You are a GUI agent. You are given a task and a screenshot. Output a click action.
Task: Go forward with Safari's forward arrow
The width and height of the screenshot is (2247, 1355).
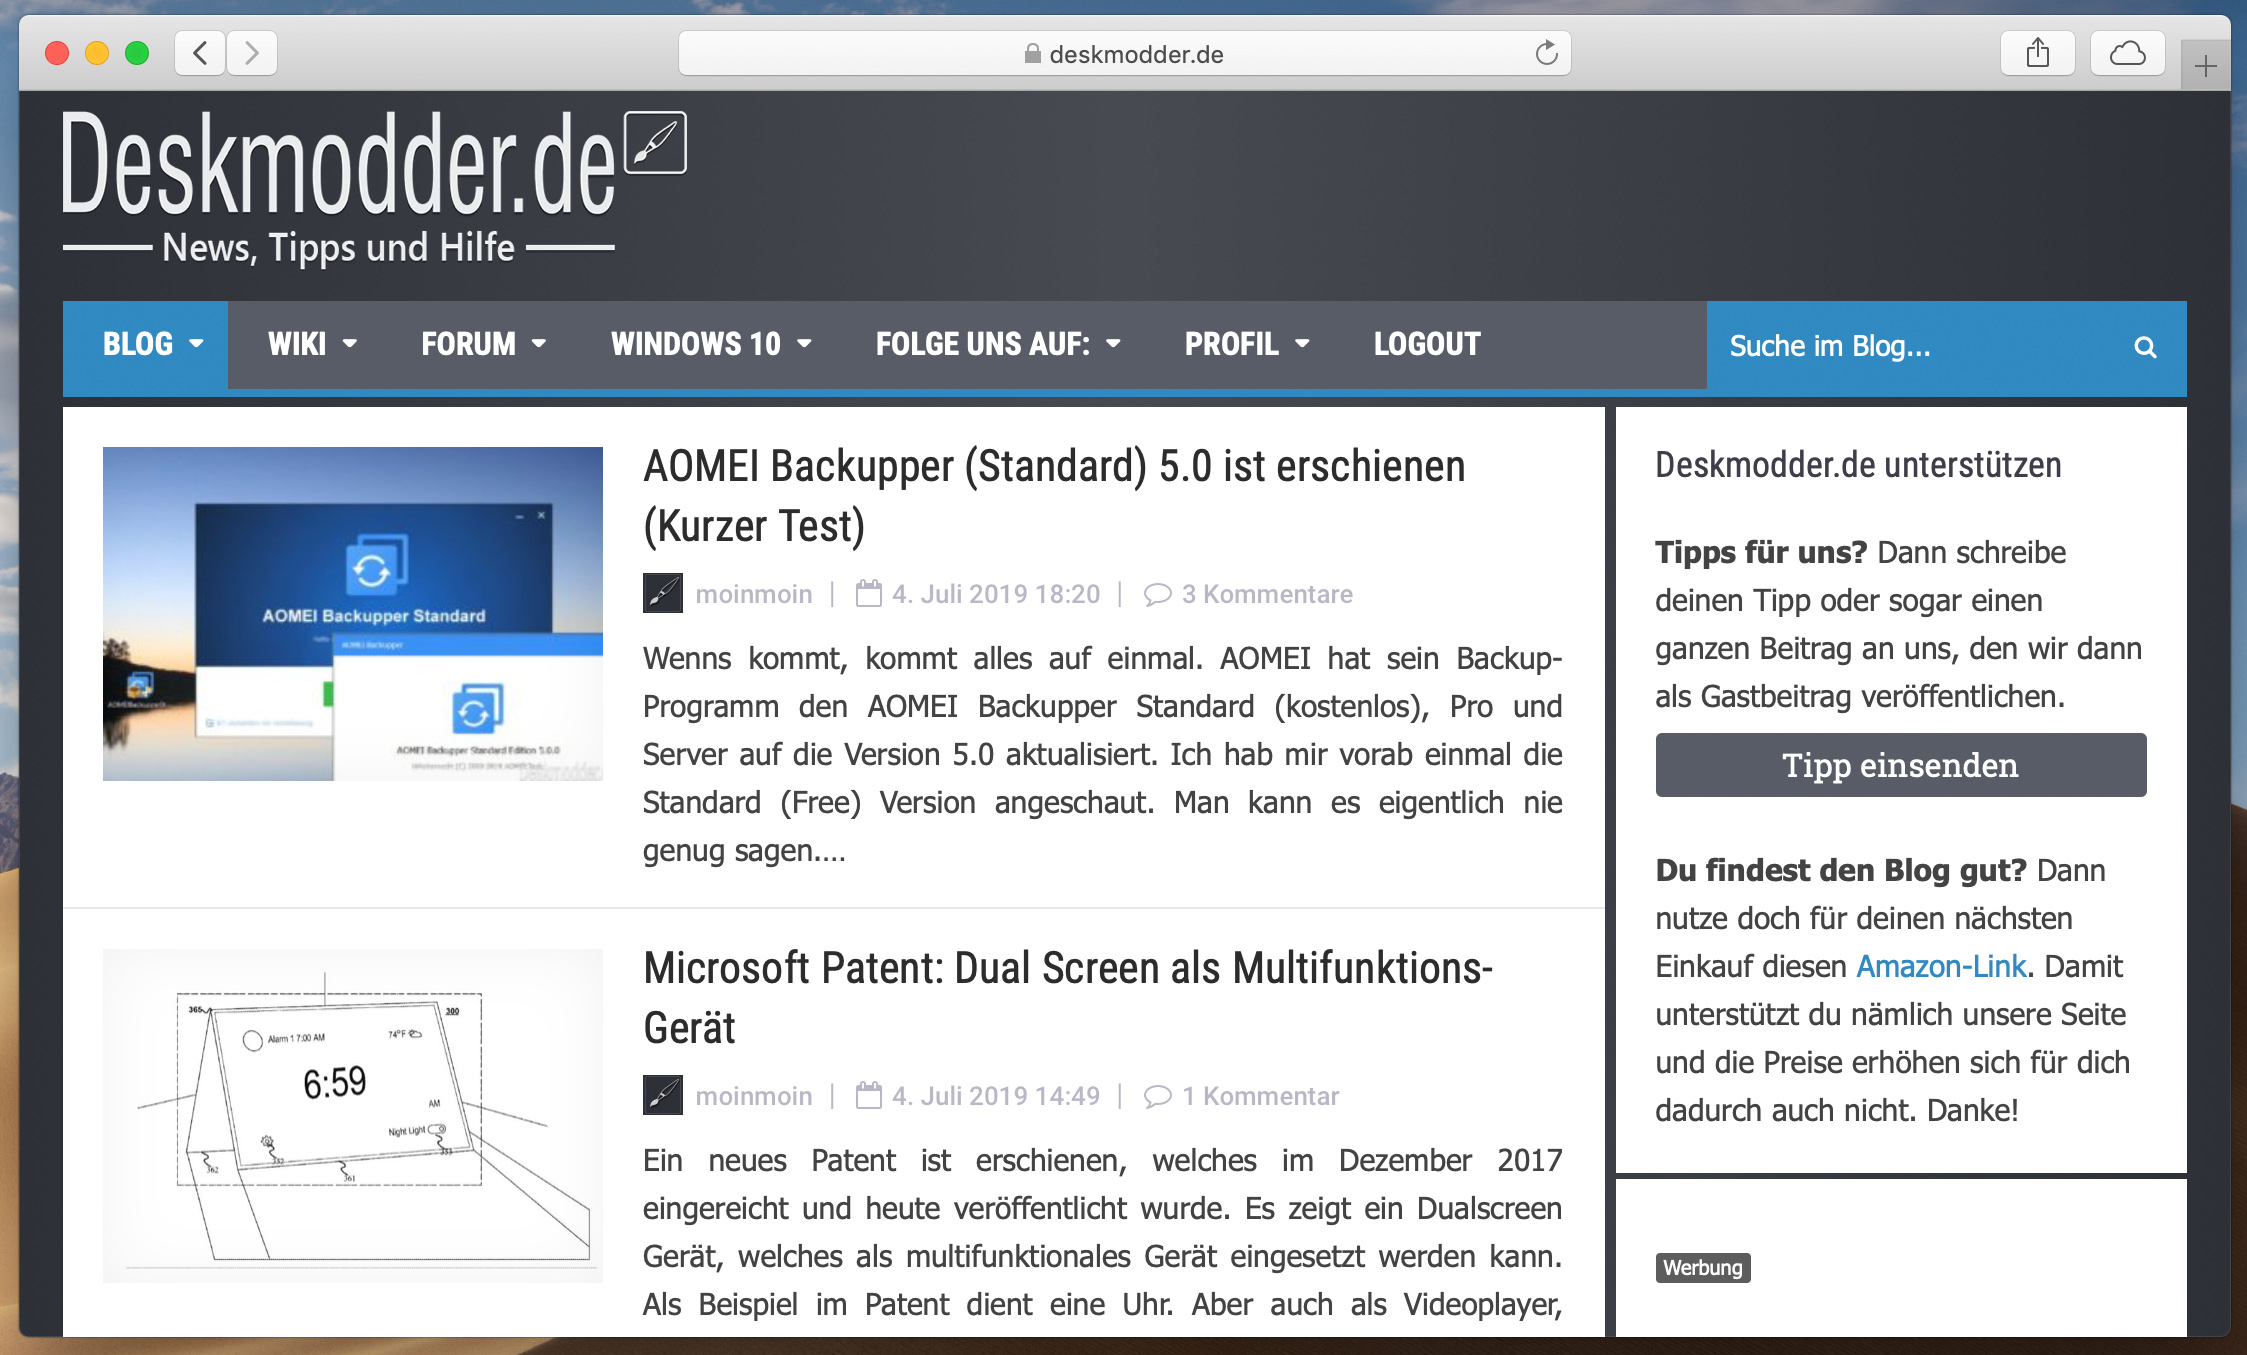click(252, 53)
